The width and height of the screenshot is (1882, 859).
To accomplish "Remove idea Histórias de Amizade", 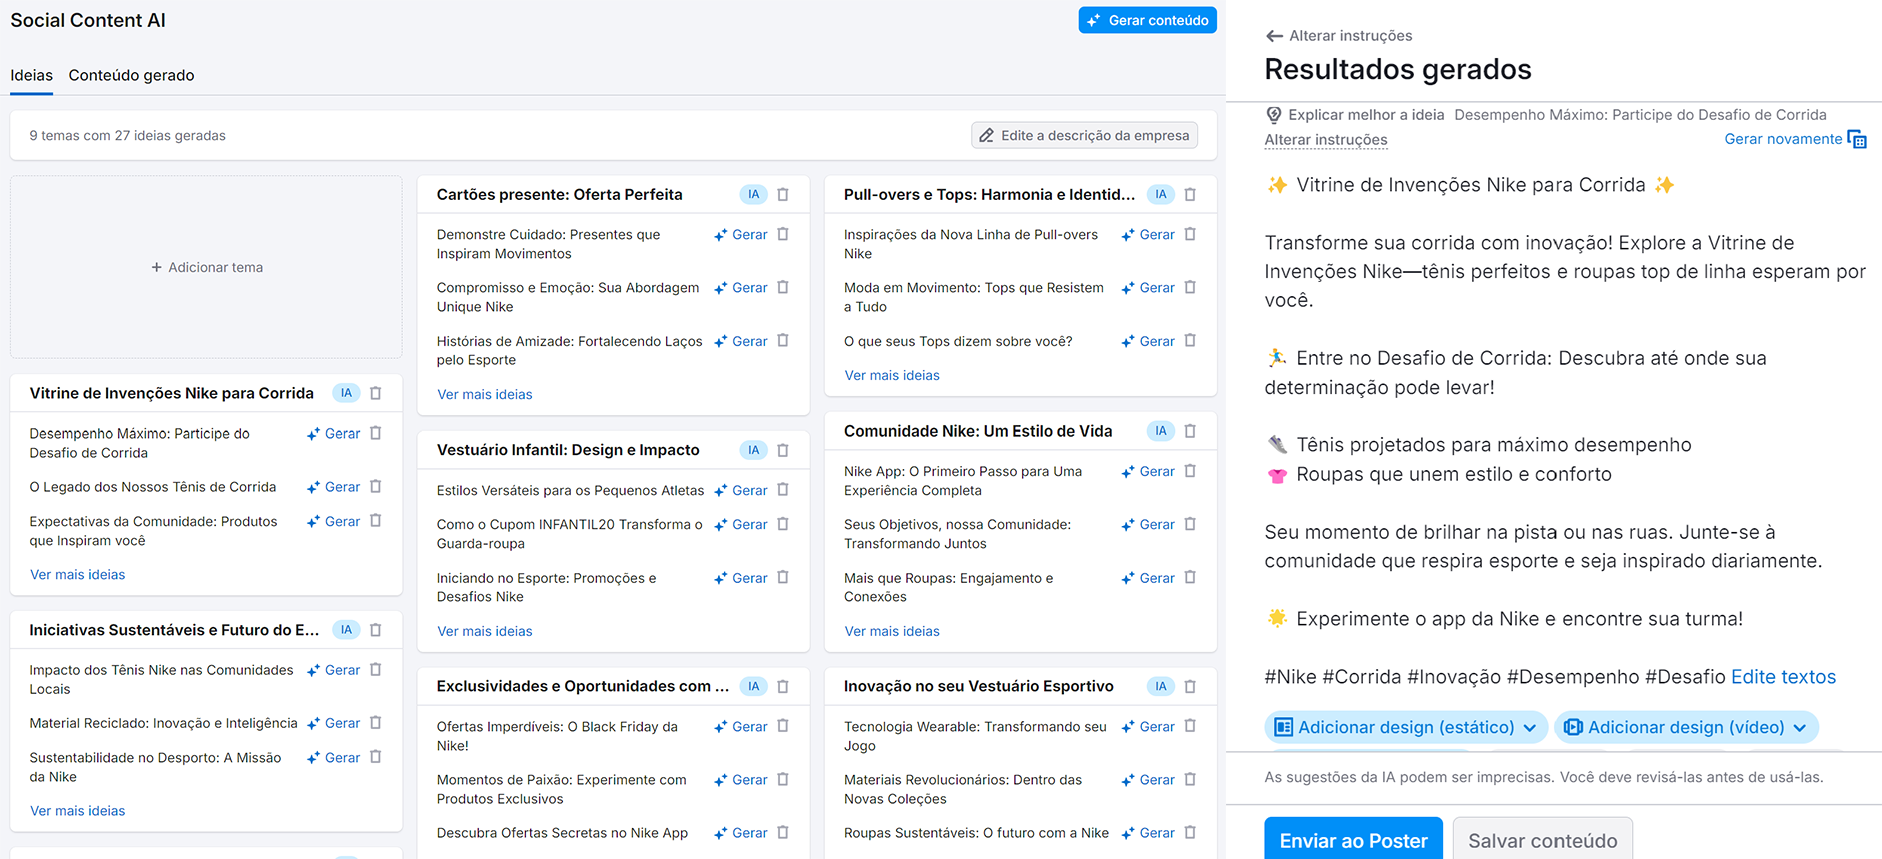I will (x=783, y=341).
